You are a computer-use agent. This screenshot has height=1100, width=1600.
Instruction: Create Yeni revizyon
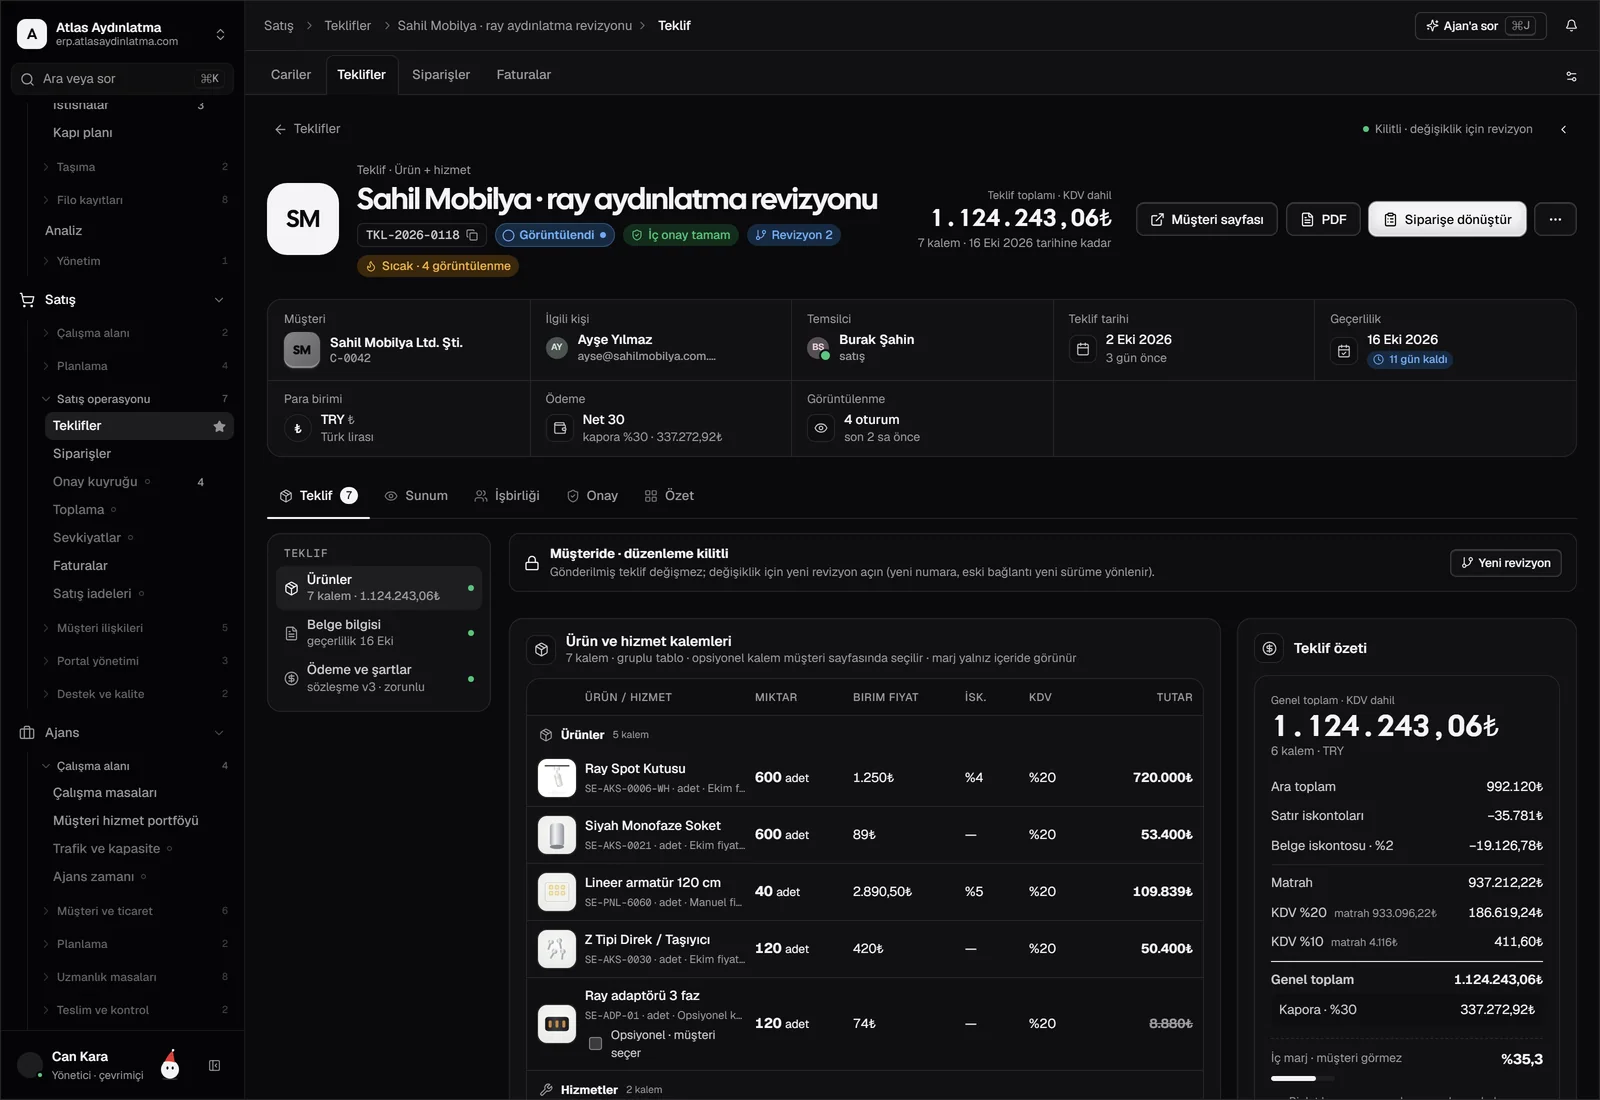click(x=1506, y=563)
